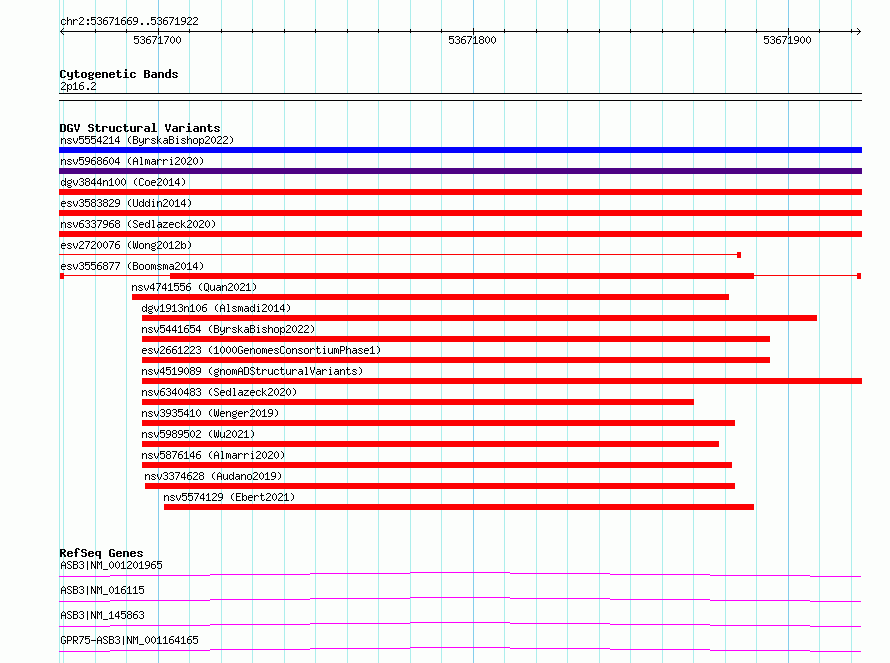This screenshot has height=663, width=890.
Task: Open the nsv4741556 (Quan2021) variant label
Action: pyautogui.click(x=194, y=287)
